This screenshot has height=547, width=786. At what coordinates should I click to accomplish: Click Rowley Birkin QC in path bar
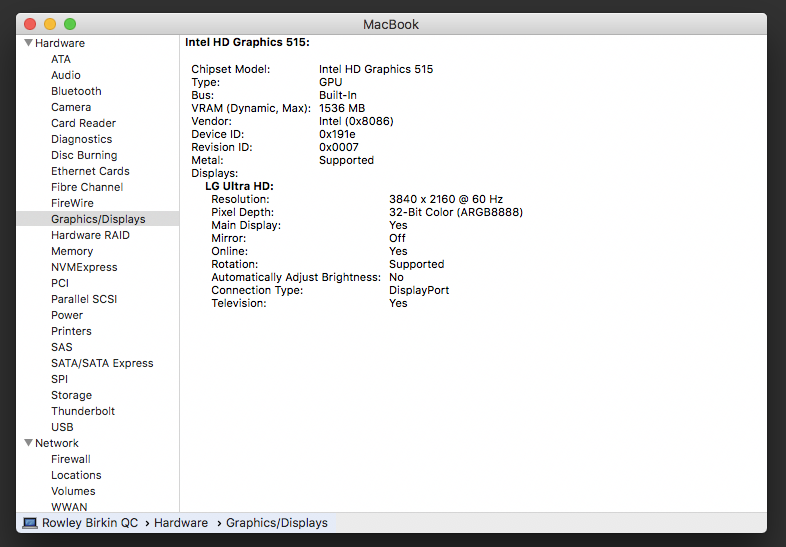90,523
